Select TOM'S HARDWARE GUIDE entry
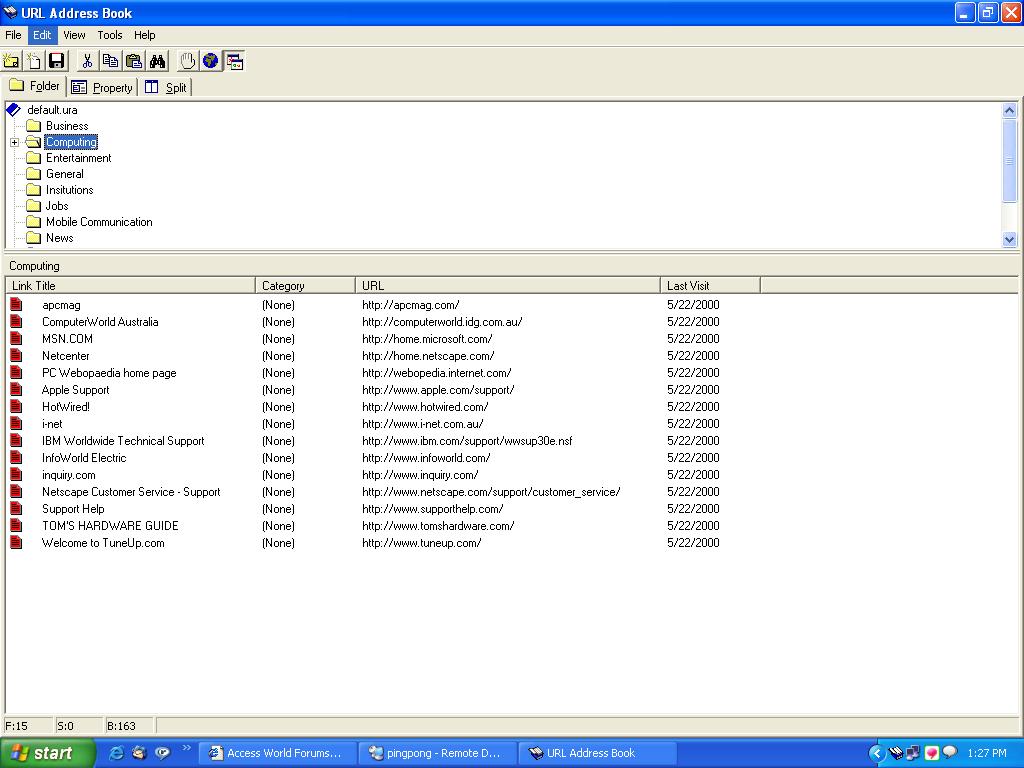 click(x=110, y=525)
